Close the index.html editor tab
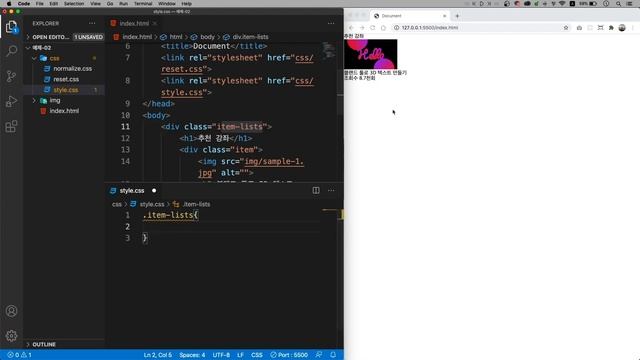The image size is (640, 360). click(x=155, y=24)
